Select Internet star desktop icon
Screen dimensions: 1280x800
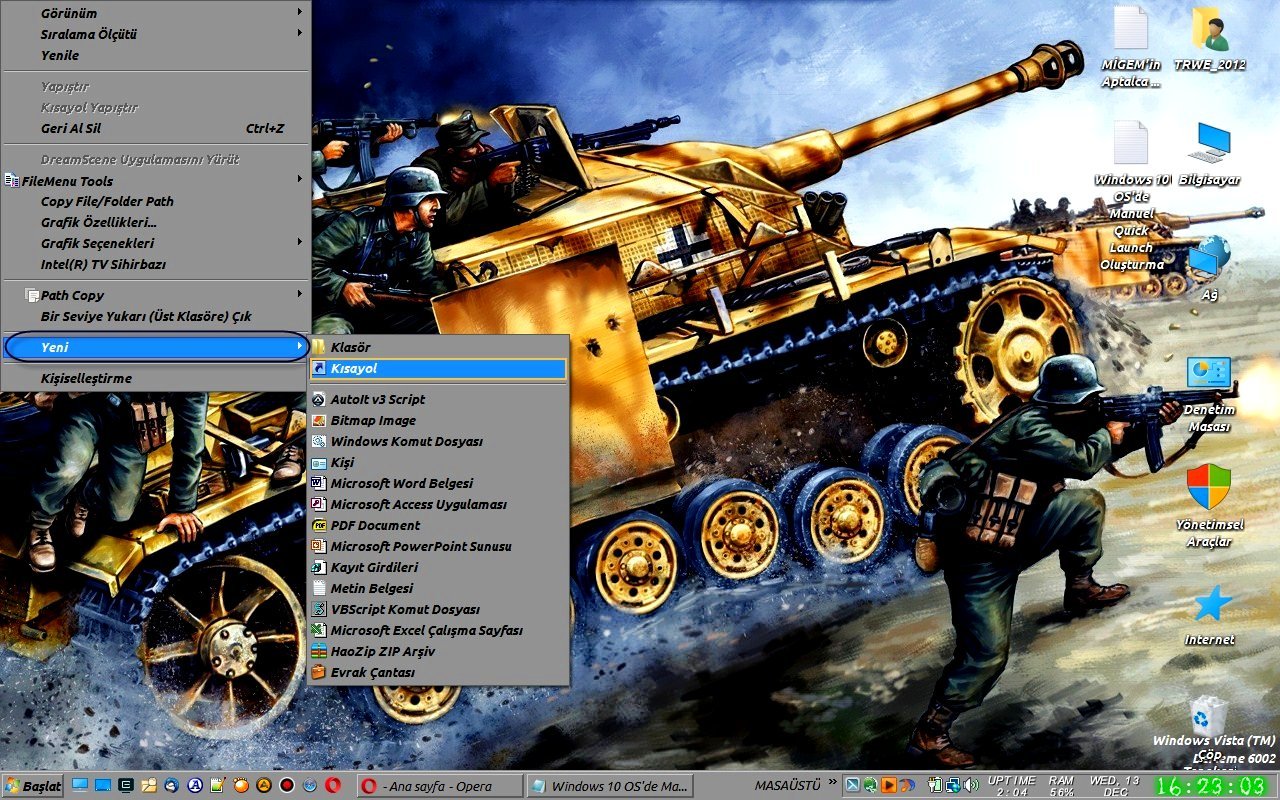(x=1211, y=615)
